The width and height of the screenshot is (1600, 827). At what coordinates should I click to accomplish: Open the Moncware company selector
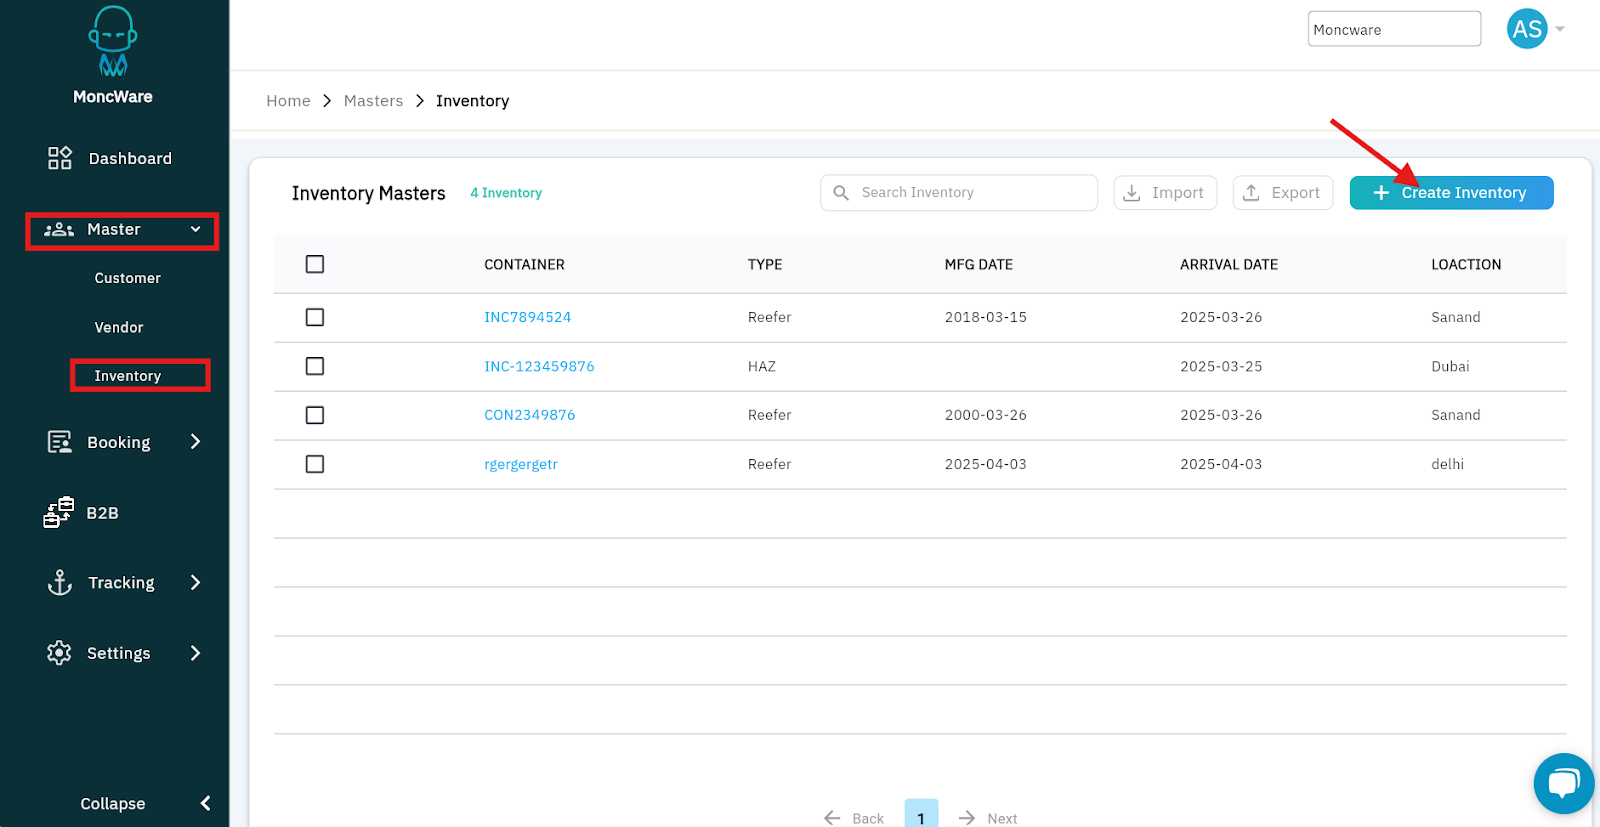tap(1394, 29)
